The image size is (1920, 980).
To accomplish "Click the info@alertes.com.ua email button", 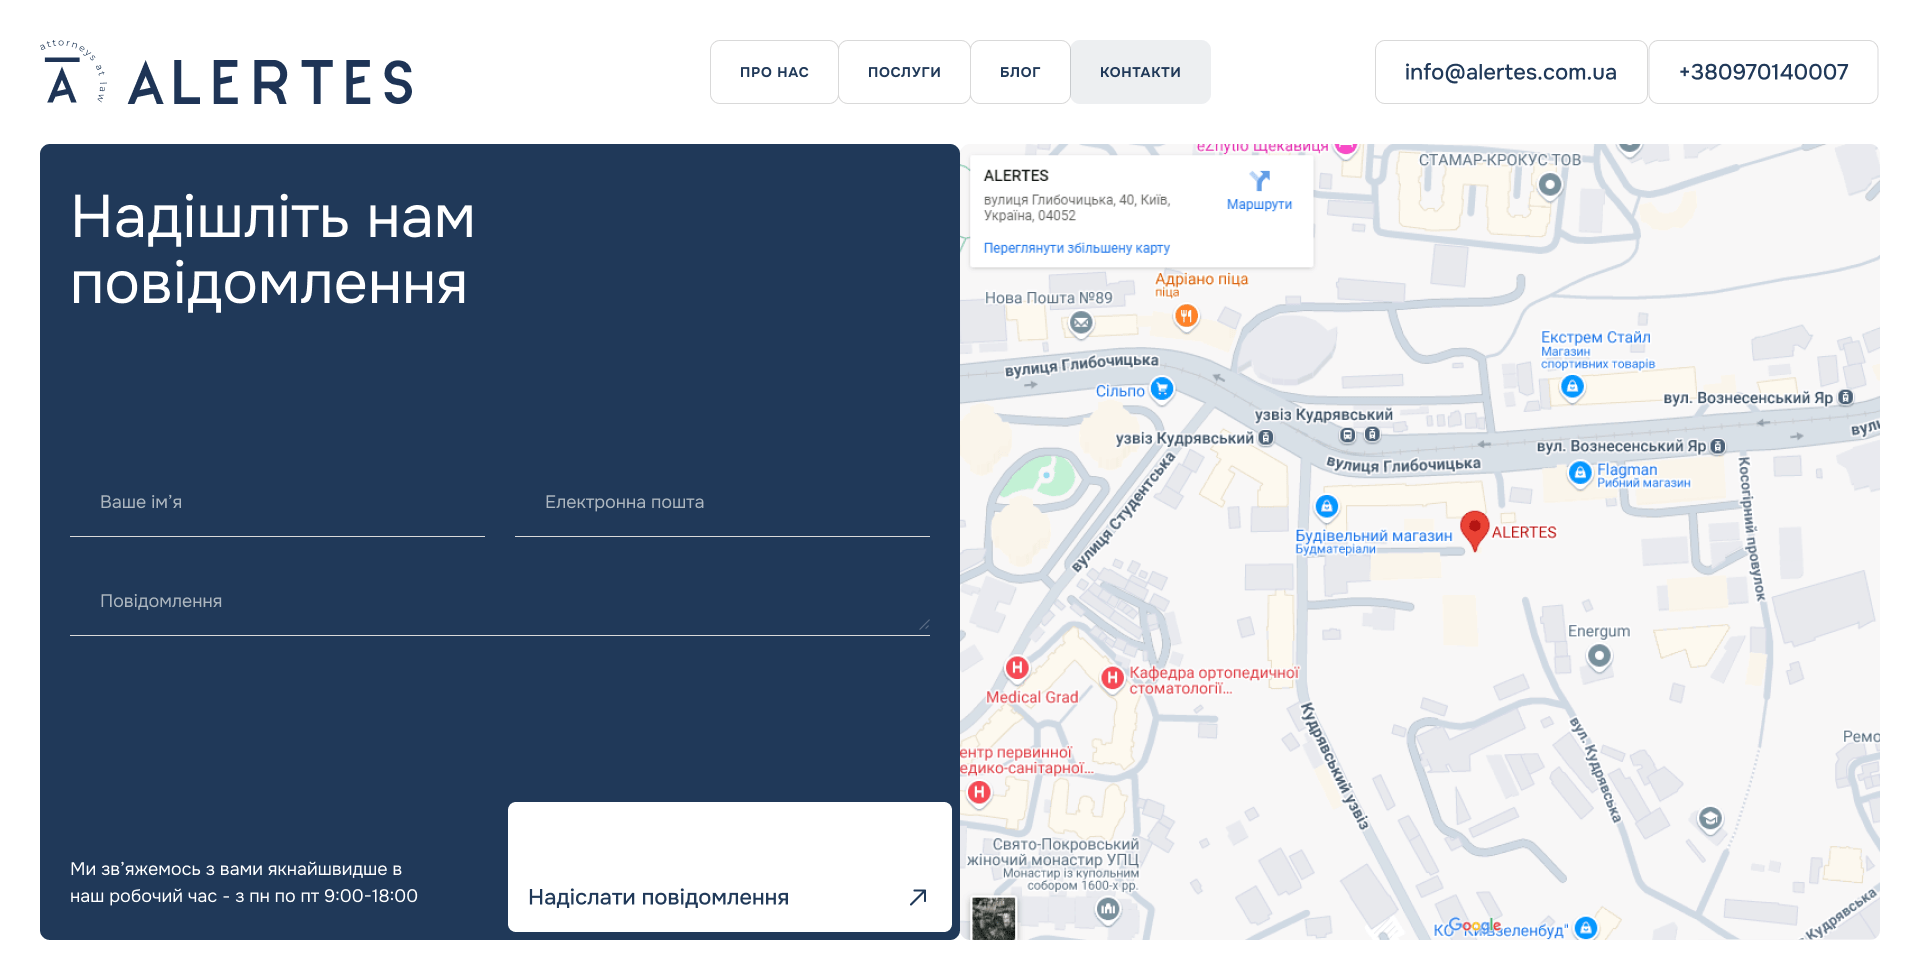I will (1510, 72).
